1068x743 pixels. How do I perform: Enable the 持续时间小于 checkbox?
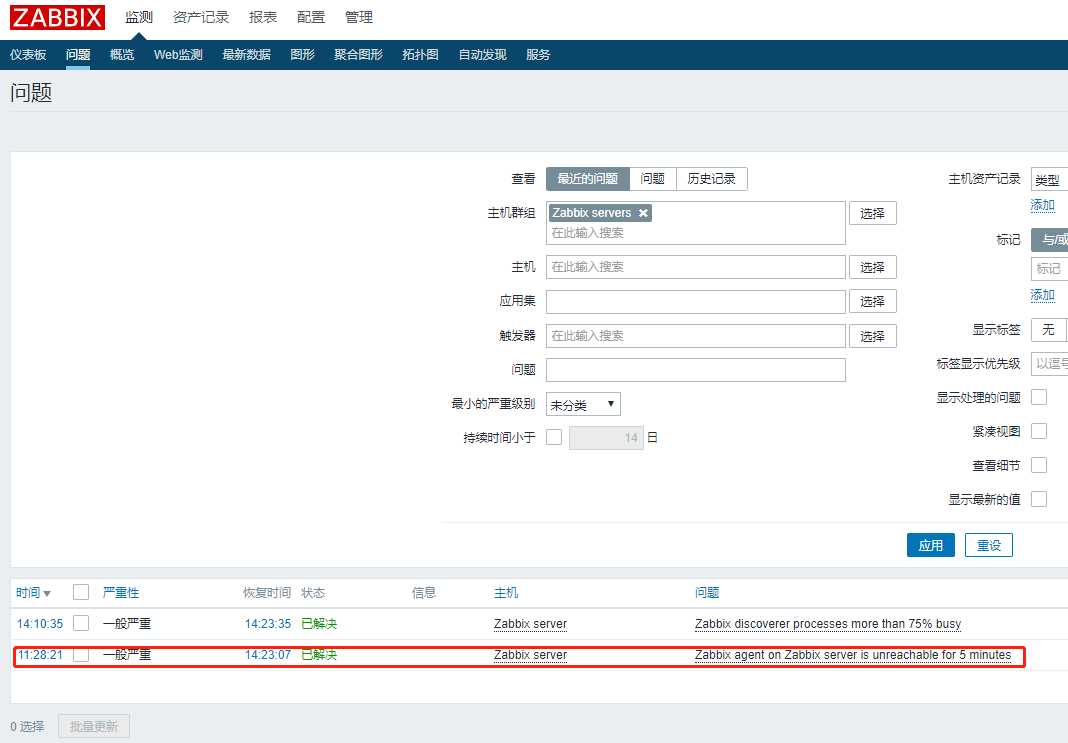tap(554, 437)
